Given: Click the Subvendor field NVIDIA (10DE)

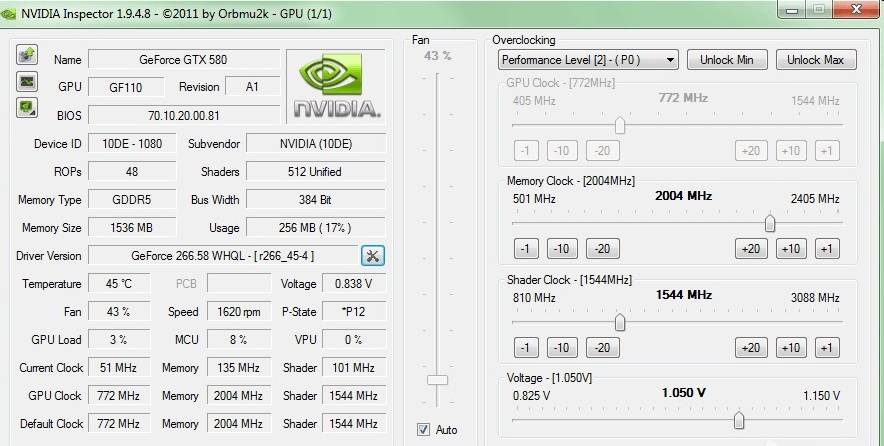Looking at the screenshot, I should coord(316,143).
